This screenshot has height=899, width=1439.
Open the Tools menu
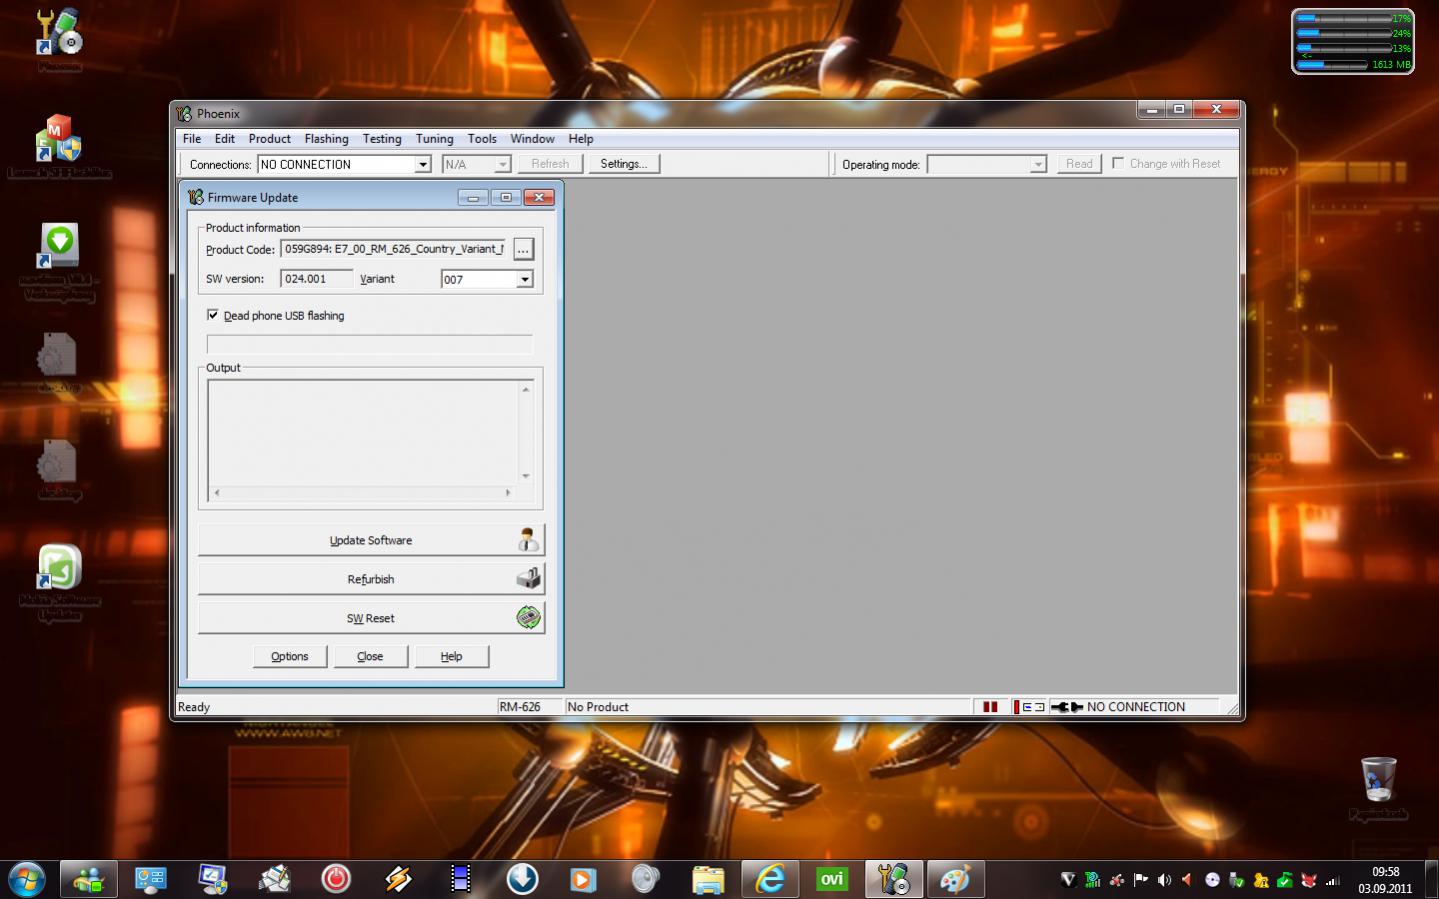[482, 139]
